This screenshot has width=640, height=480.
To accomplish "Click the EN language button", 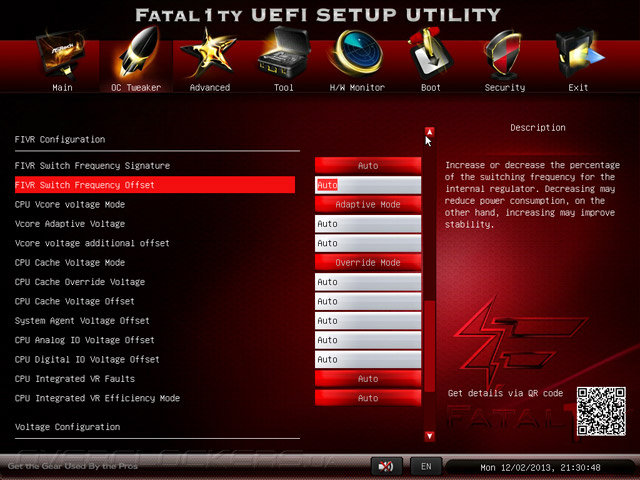I will pos(426,466).
